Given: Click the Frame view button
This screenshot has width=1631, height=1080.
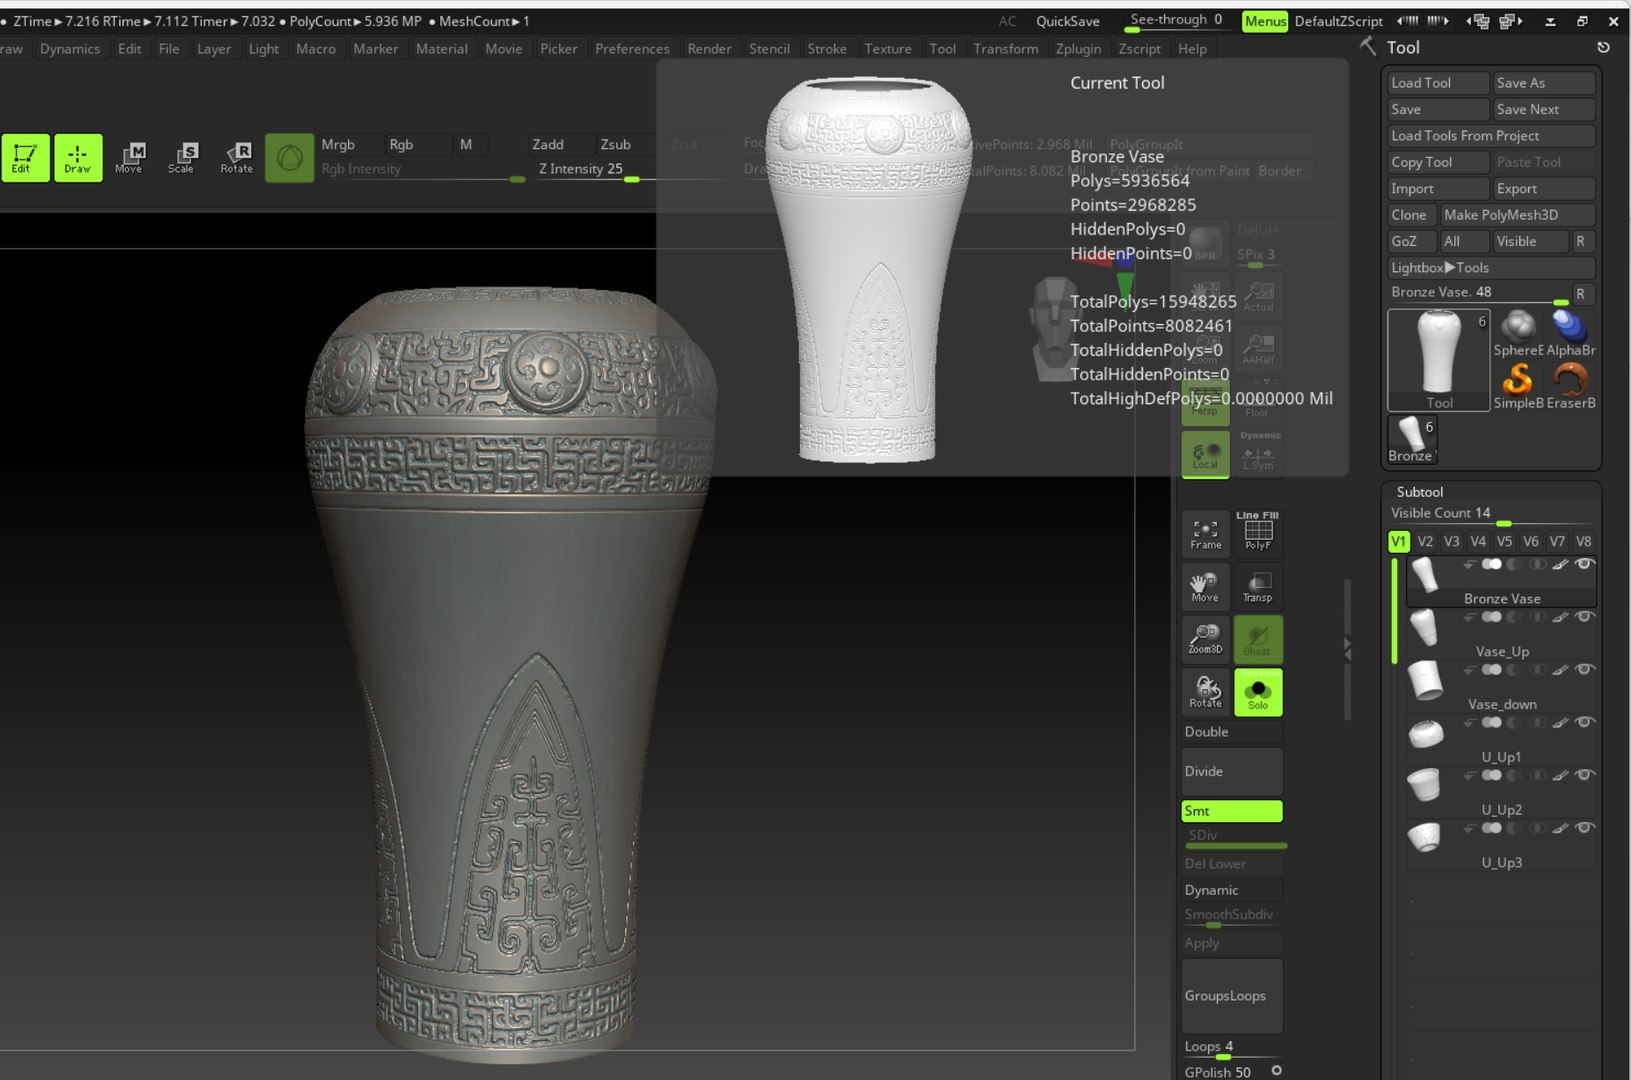Looking at the screenshot, I should [x=1205, y=532].
